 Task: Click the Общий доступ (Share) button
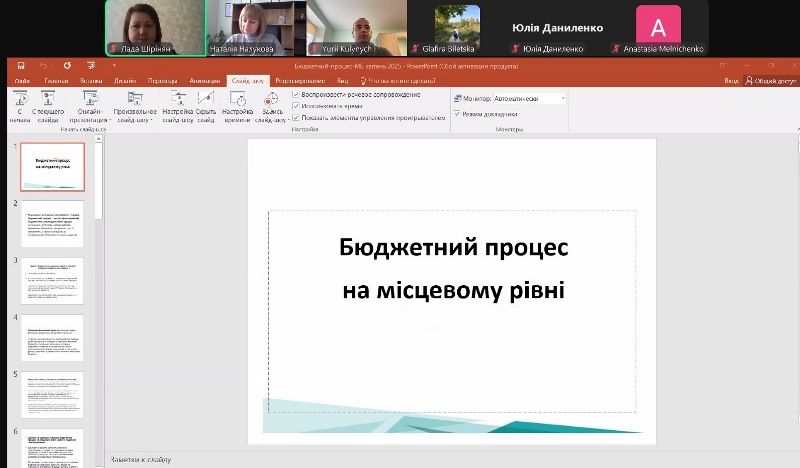coord(770,80)
